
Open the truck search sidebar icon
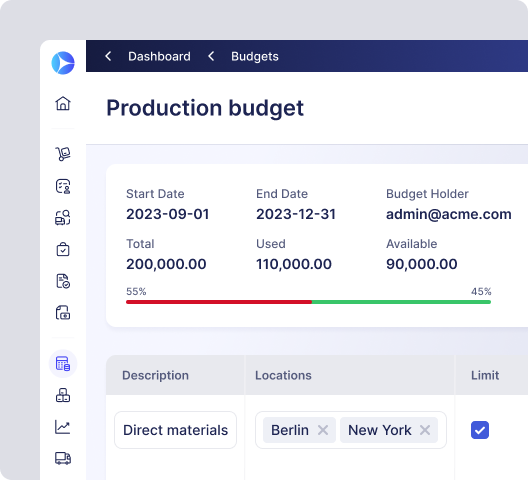63,218
